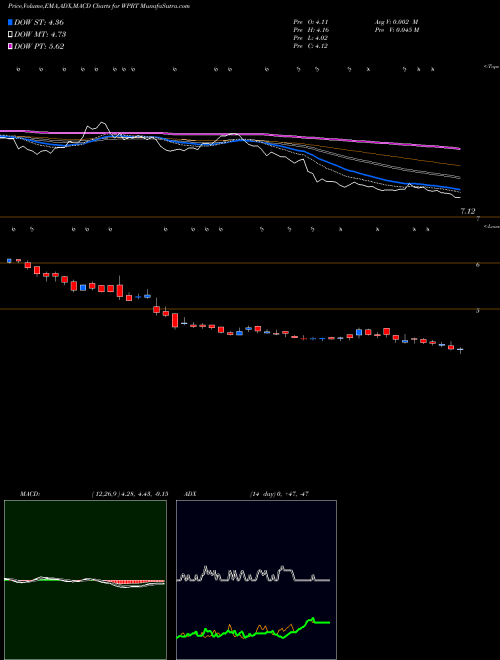
Task: Click the first blue candlestick near 6
Action: pyautogui.click(x=9, y=261)
